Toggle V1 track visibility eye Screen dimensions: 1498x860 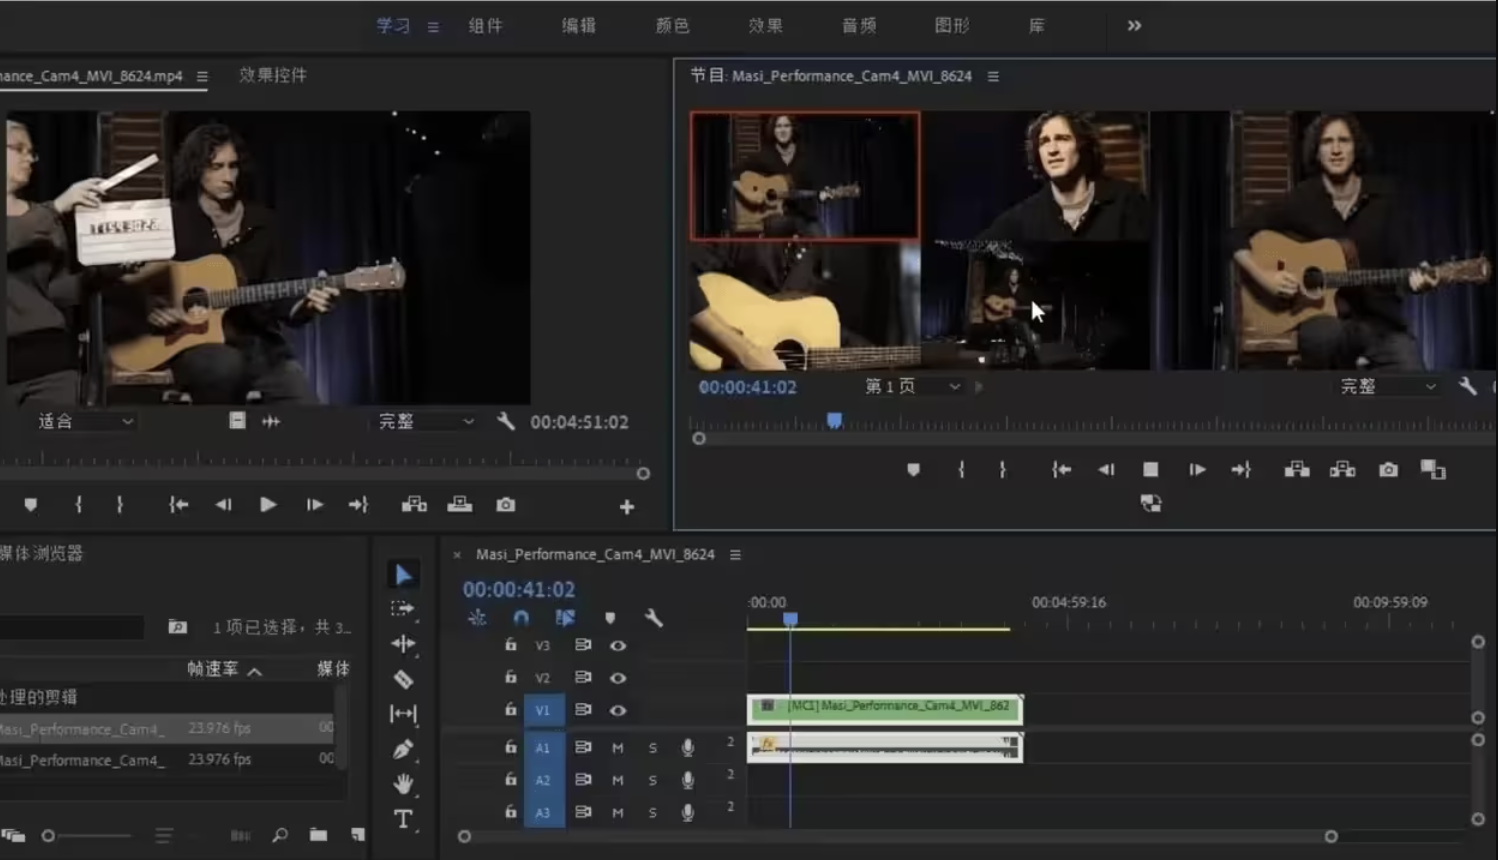(618, 710)
